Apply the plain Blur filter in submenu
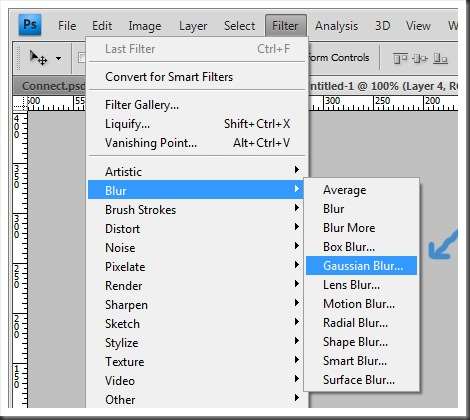Screen dimensions: 470x420 pos(362,209)
